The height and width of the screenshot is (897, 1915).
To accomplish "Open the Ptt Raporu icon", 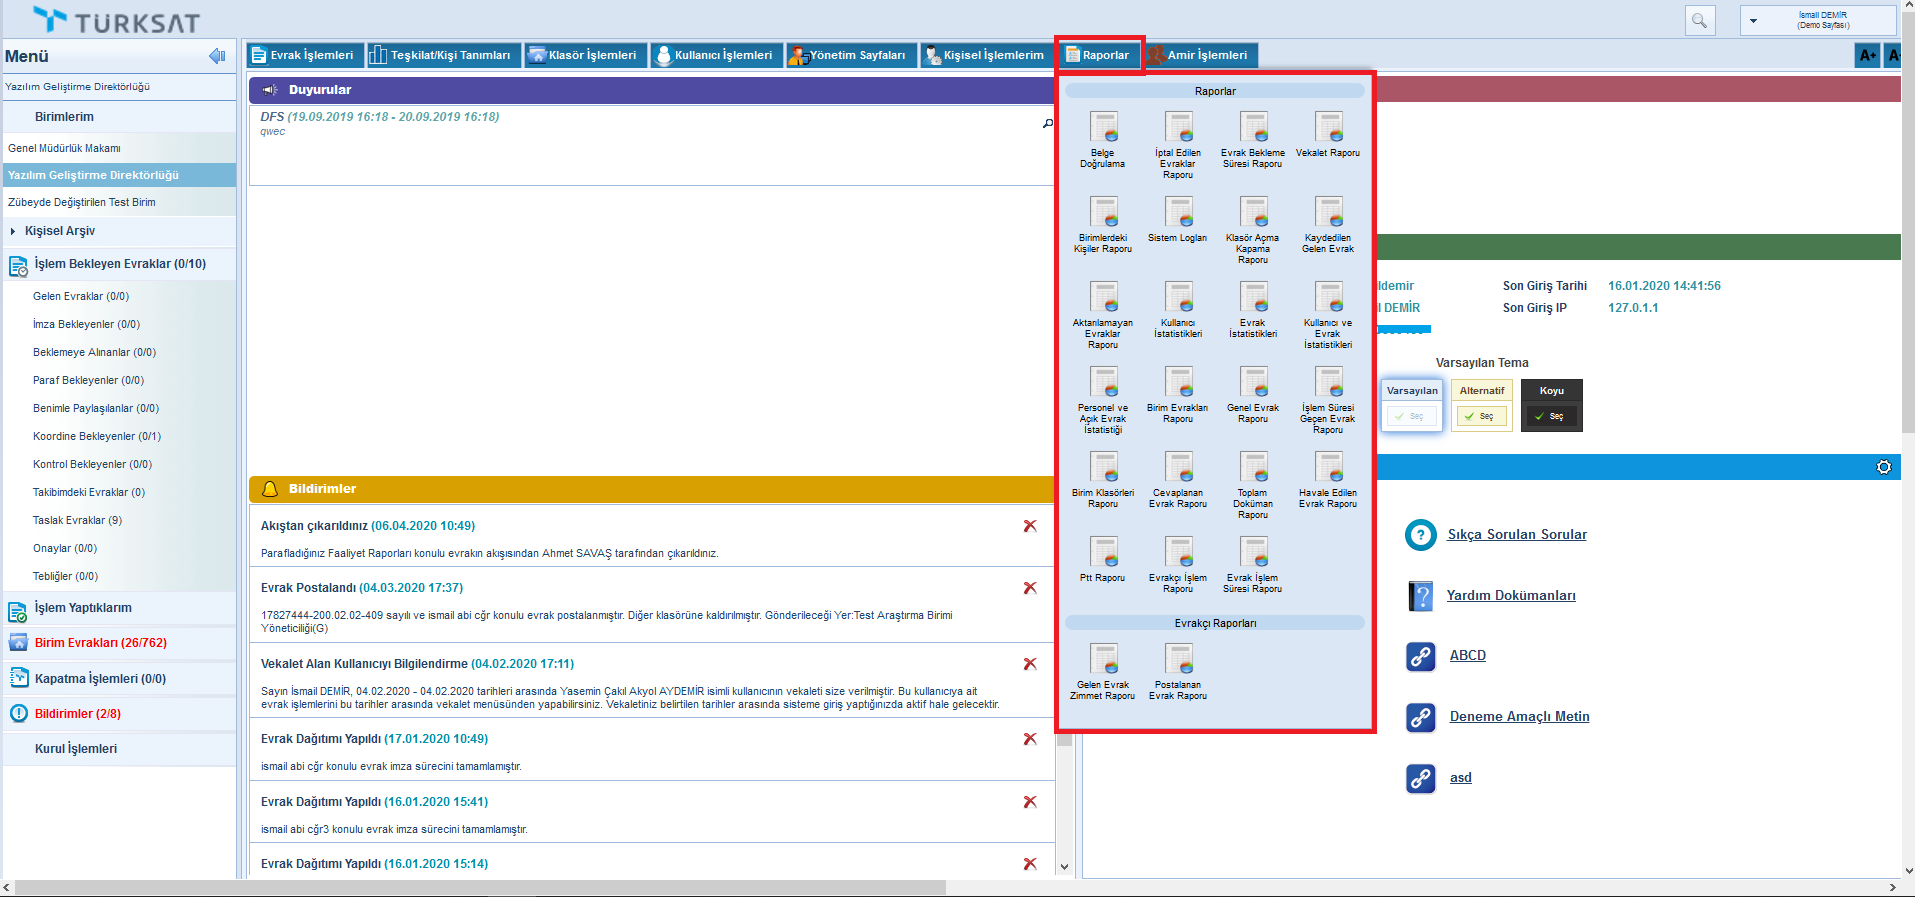I will tap(1103, 553).
